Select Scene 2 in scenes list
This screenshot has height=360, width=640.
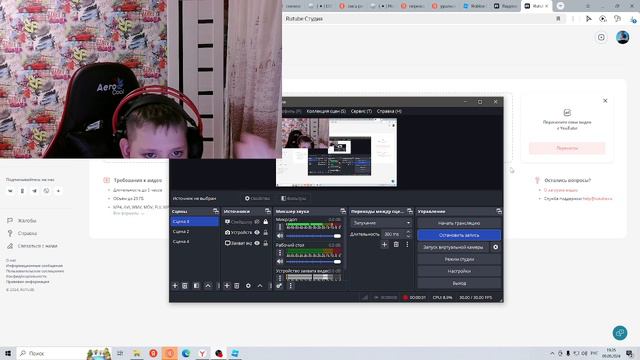(194, 231)
